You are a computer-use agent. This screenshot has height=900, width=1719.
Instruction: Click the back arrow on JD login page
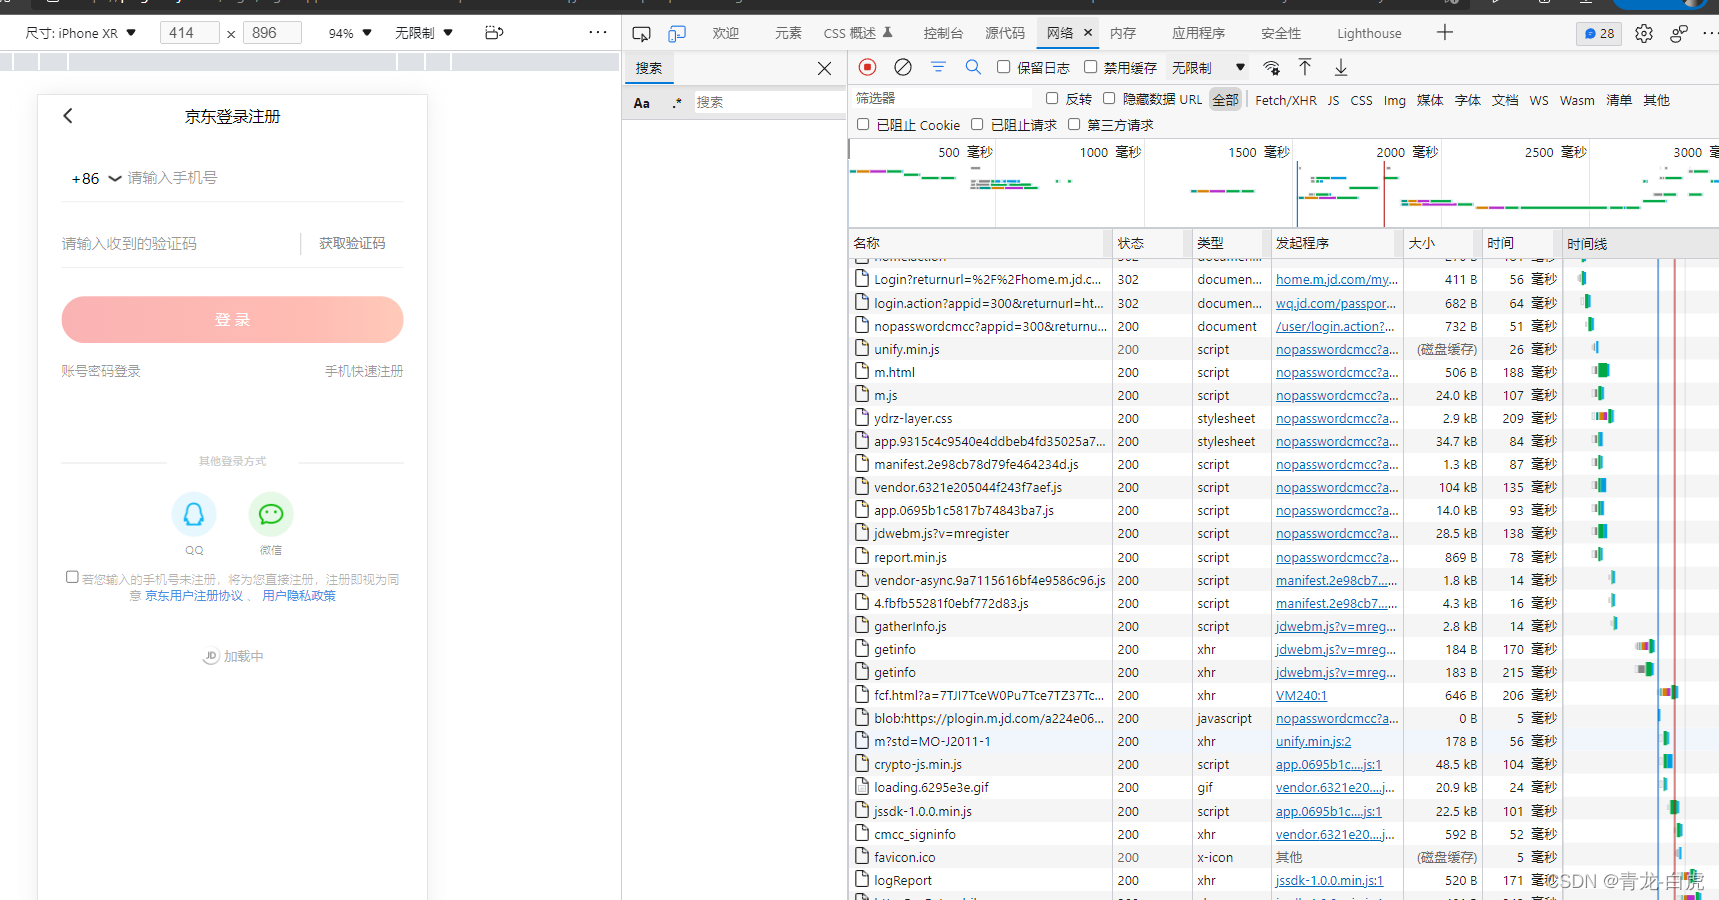point(68,116)
